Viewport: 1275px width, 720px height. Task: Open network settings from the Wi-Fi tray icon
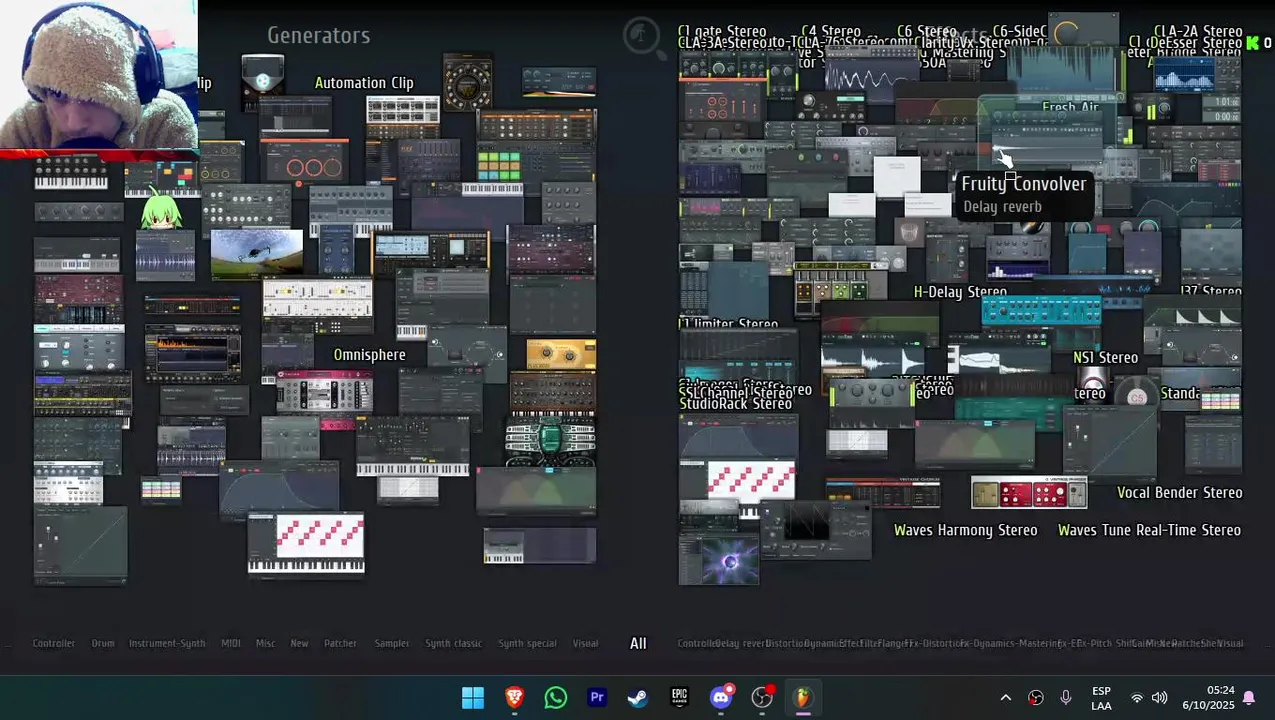(1137, 698)
